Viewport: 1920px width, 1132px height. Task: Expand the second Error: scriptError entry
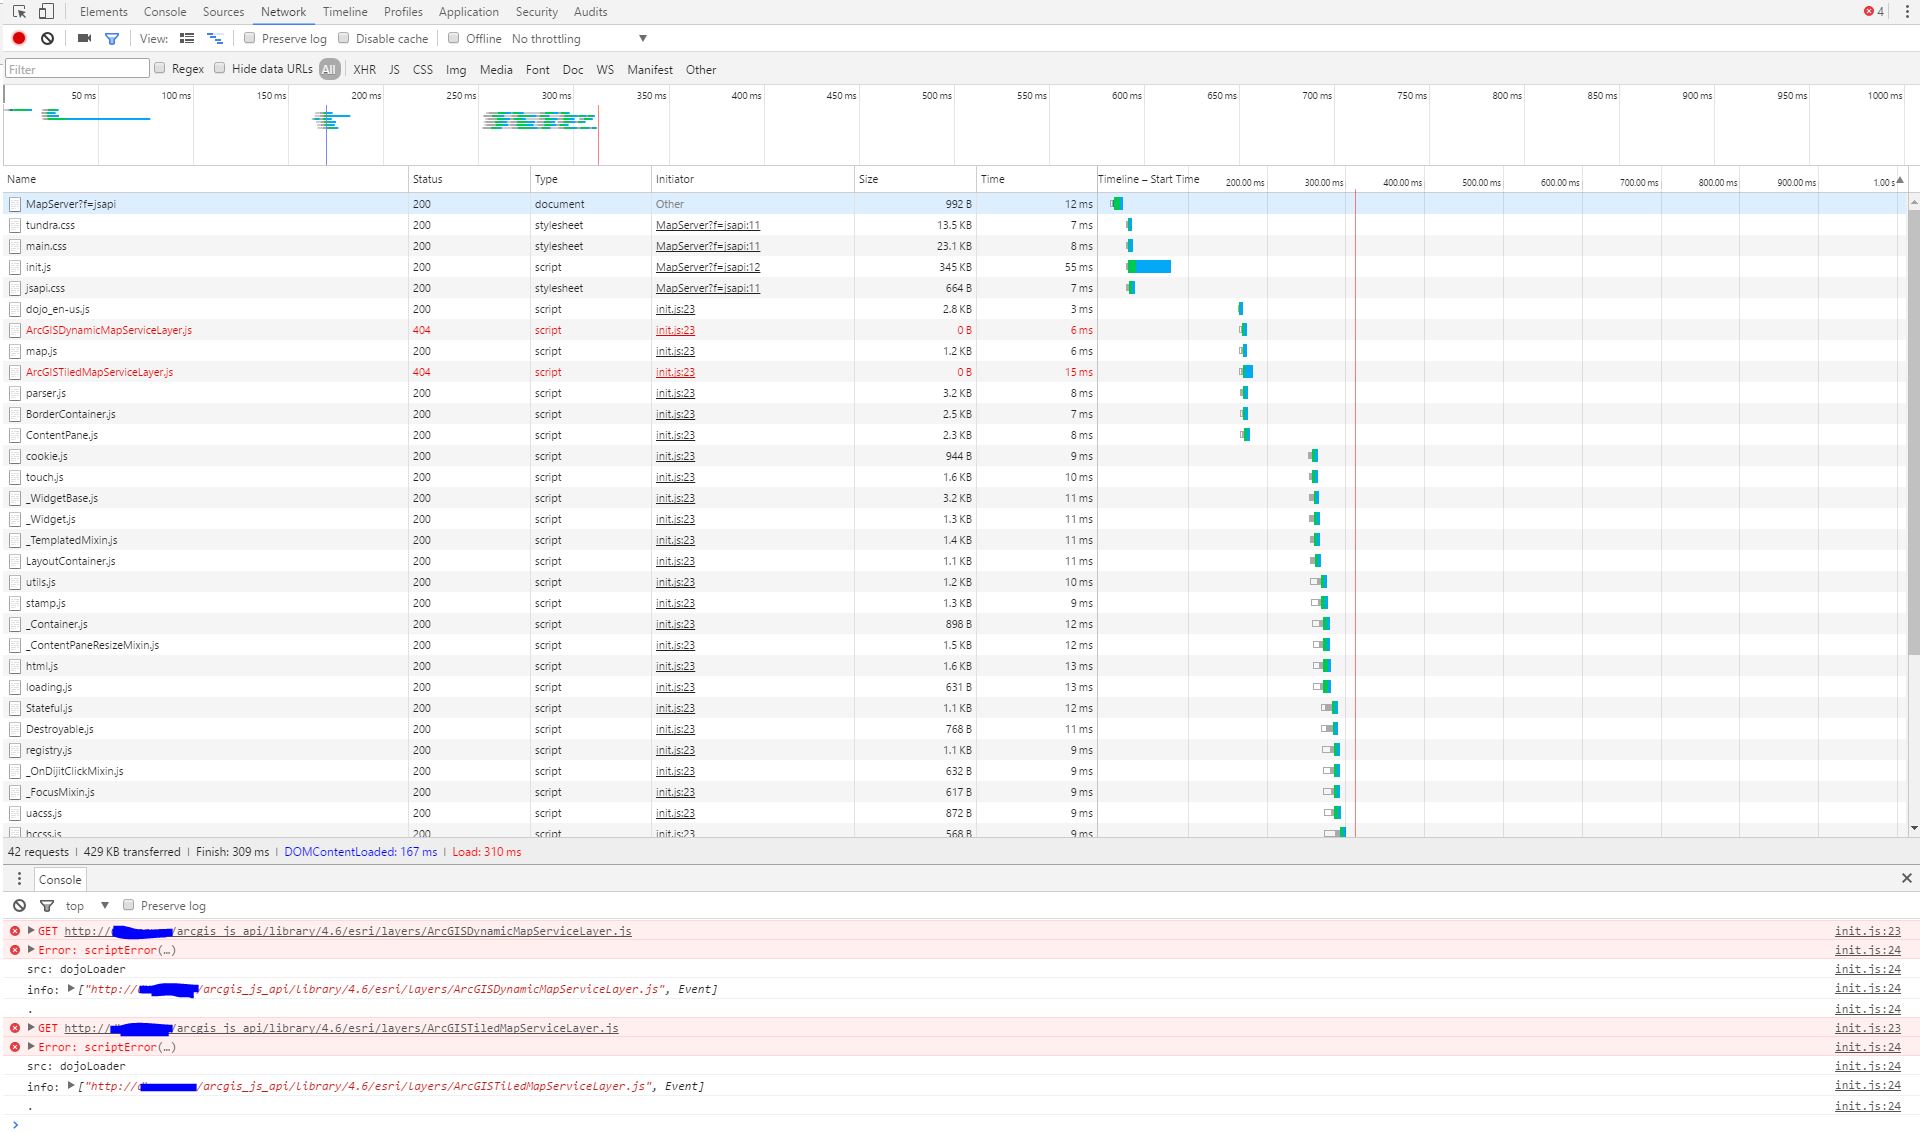coord(31,1046)
